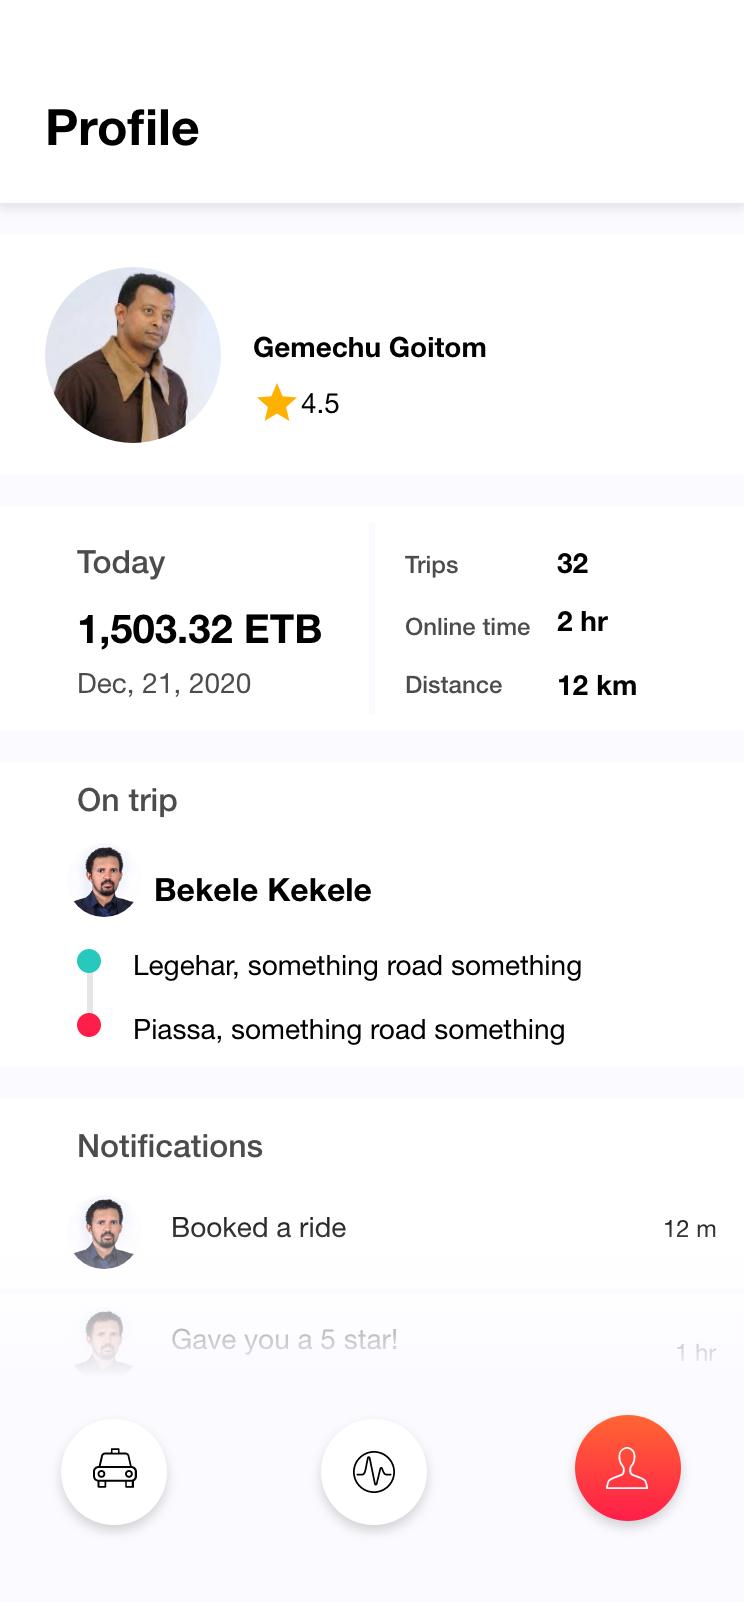The width and height of the screenshot is (744, 1602).
Task: Tap the green pickup location dot
Action: coord(89,961)
